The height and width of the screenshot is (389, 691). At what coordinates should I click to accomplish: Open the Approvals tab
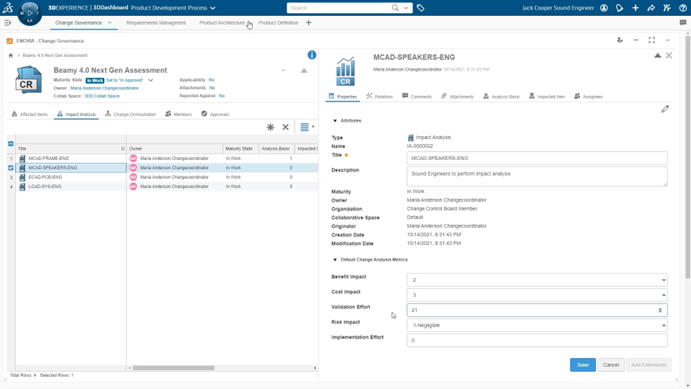[215, 114]
